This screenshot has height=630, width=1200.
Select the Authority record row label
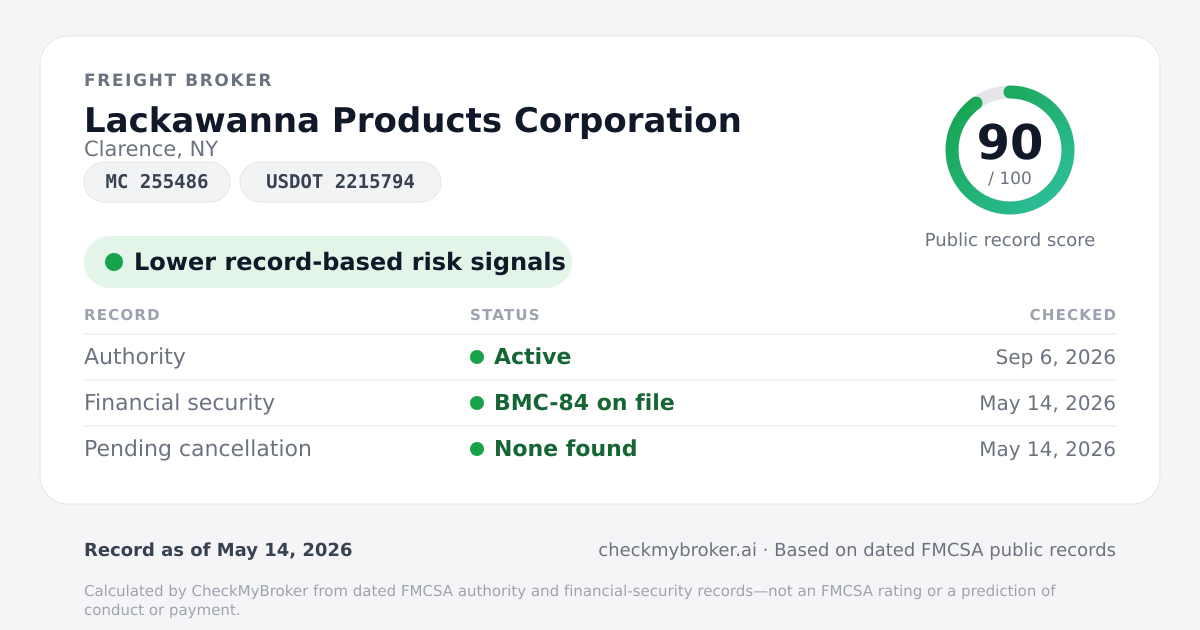pyautogui.click(x=135, y=357)
